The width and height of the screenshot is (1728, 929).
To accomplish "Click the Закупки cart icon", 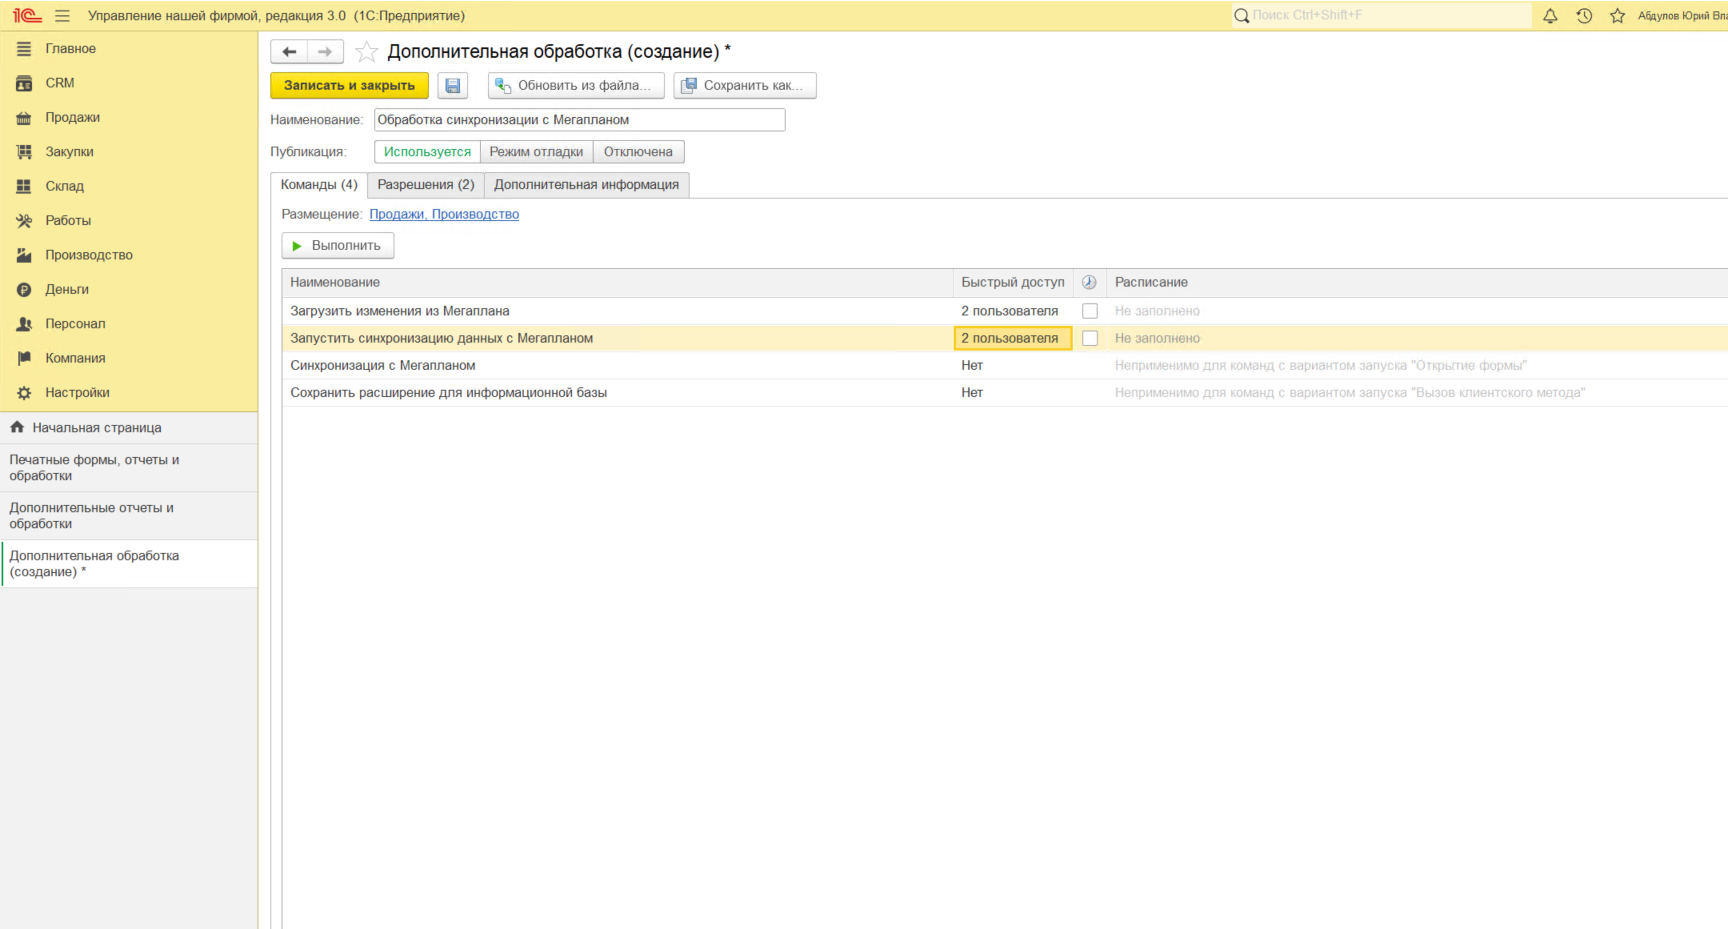I will [24, 152].
